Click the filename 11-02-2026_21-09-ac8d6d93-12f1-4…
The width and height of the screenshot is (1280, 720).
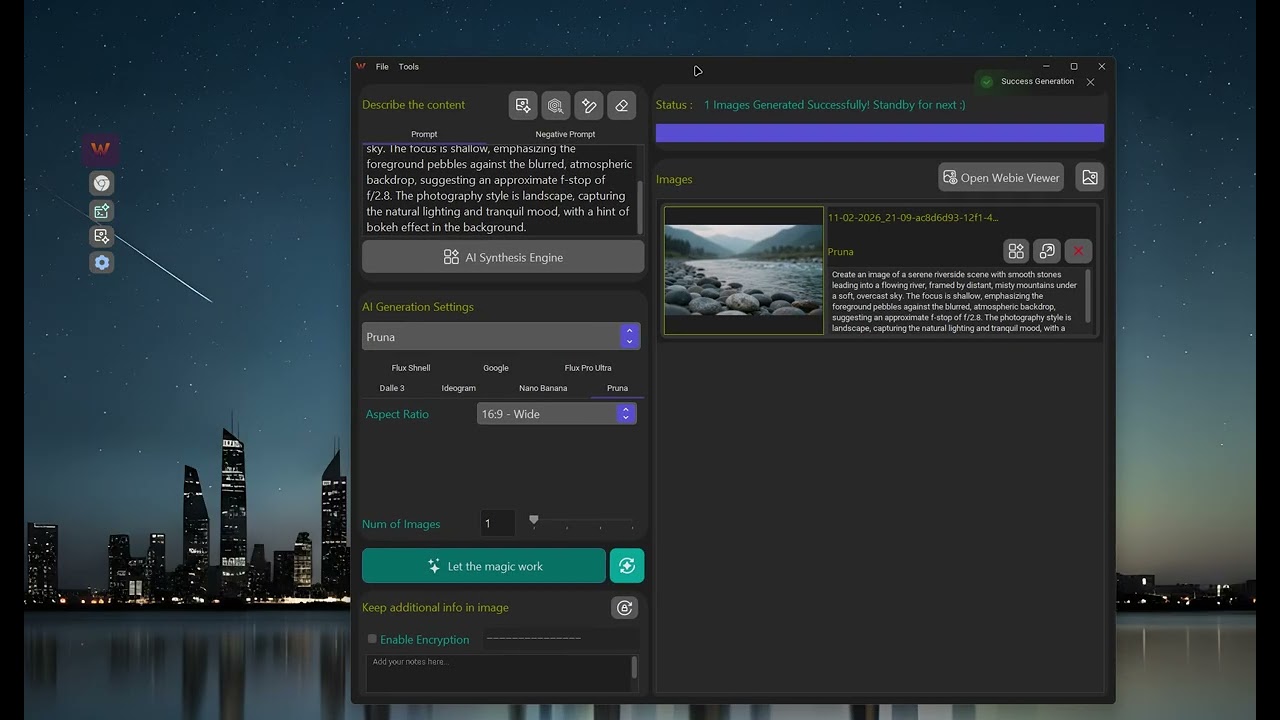(x=913, y=217)
